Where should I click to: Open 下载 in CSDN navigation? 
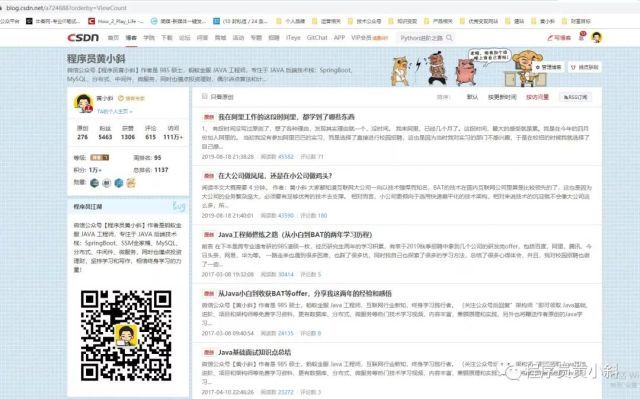tap(167, 38)
